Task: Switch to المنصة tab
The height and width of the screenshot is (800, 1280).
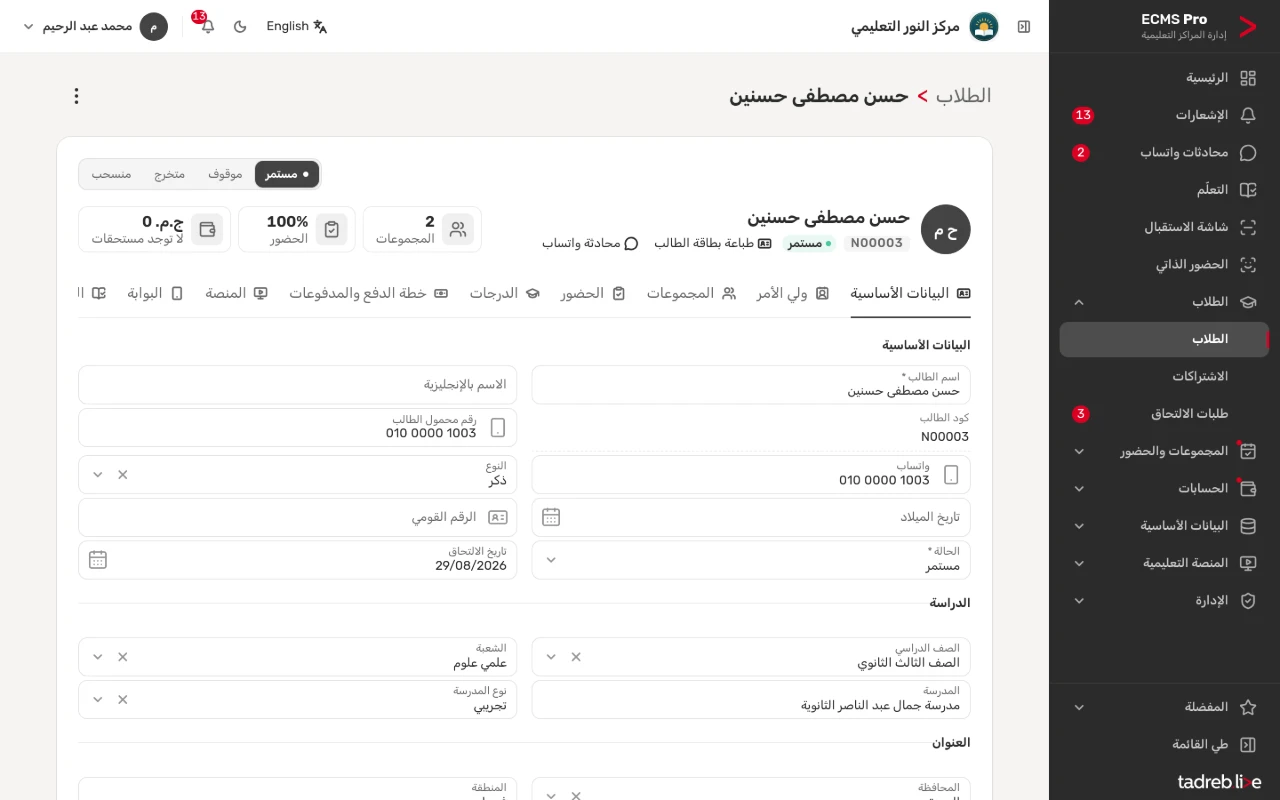Action: 237,293
